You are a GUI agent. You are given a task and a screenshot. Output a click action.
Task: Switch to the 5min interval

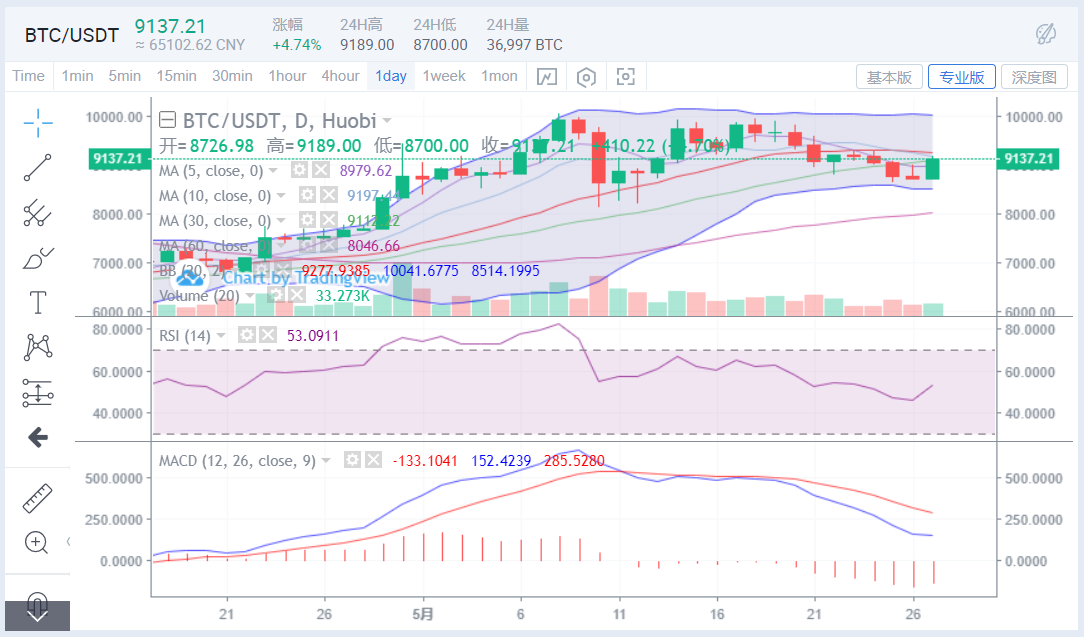tap(124, 76)
